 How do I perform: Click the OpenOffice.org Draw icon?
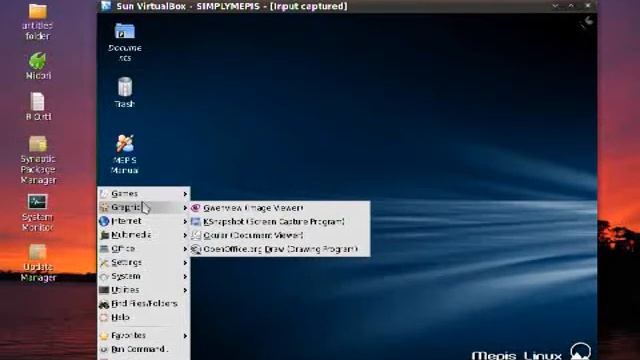196,249
